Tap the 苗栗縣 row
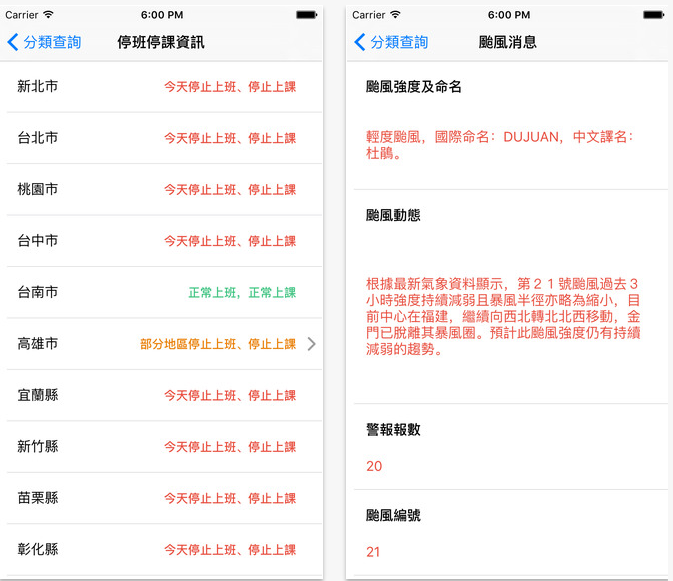The width and height of the screenshot is (673, 581). (162, 498)
